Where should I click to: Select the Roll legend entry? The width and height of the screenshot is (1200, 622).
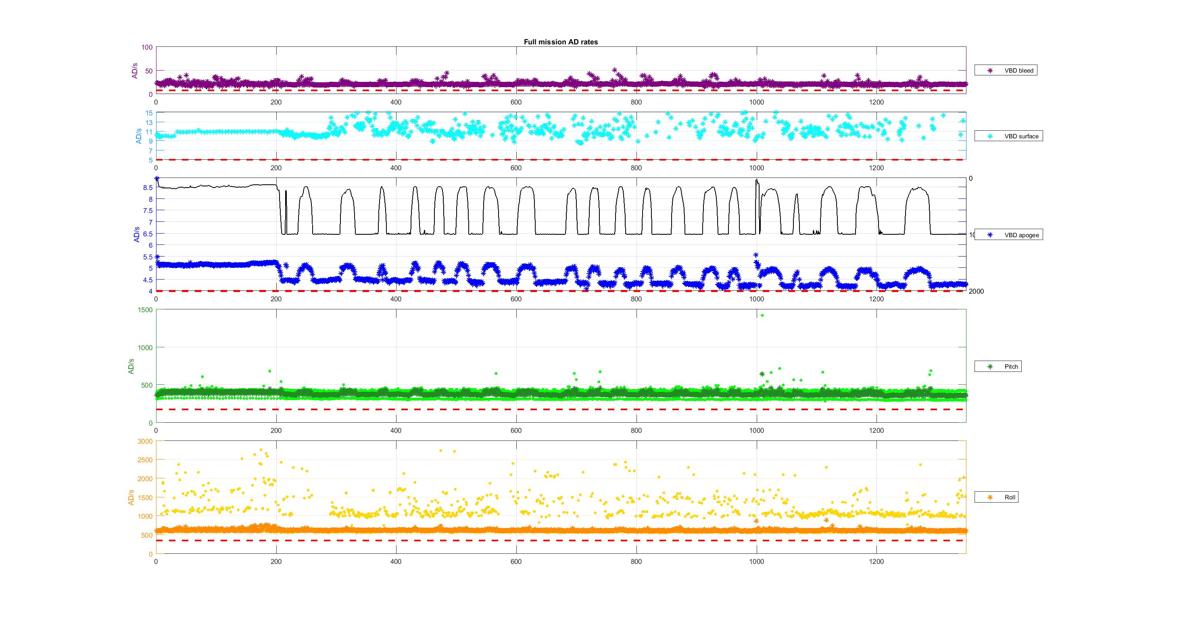[x=999, y=496]
